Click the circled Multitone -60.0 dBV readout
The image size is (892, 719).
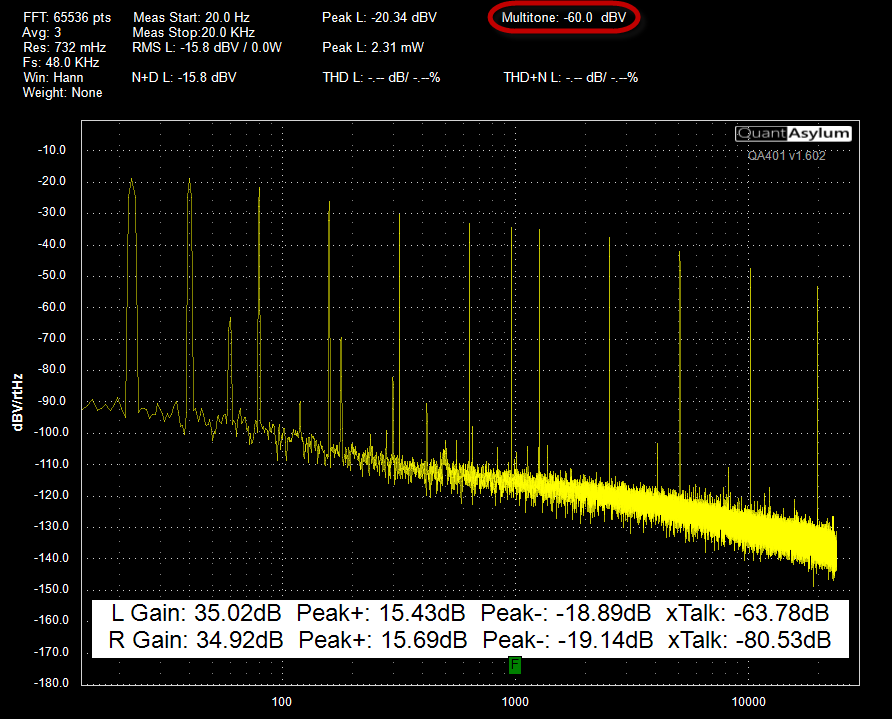point(563,16)
